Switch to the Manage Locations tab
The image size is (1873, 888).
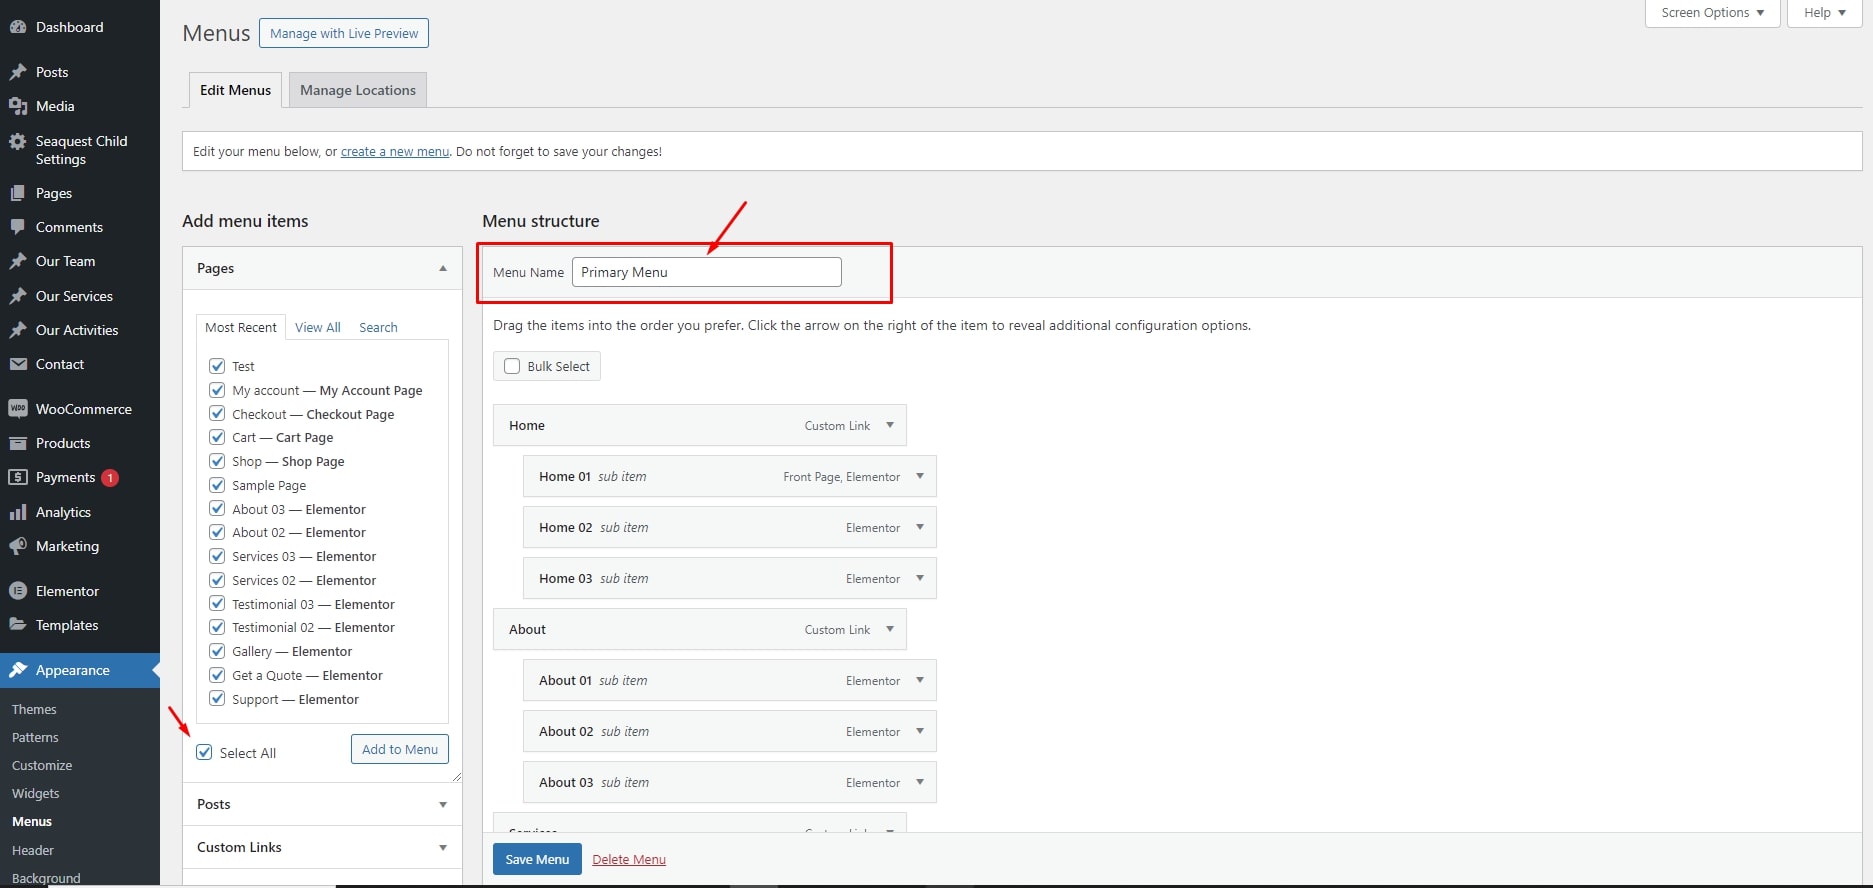(x=358, y=90)
